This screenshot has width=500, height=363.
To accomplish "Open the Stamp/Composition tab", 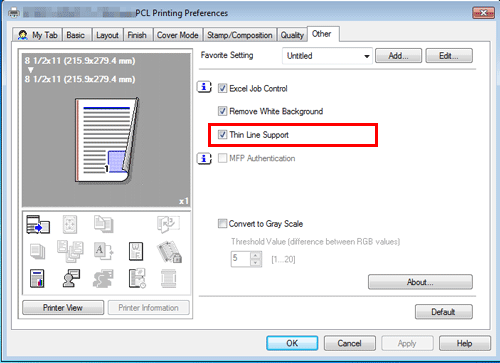I will click(x=240, y=35).
